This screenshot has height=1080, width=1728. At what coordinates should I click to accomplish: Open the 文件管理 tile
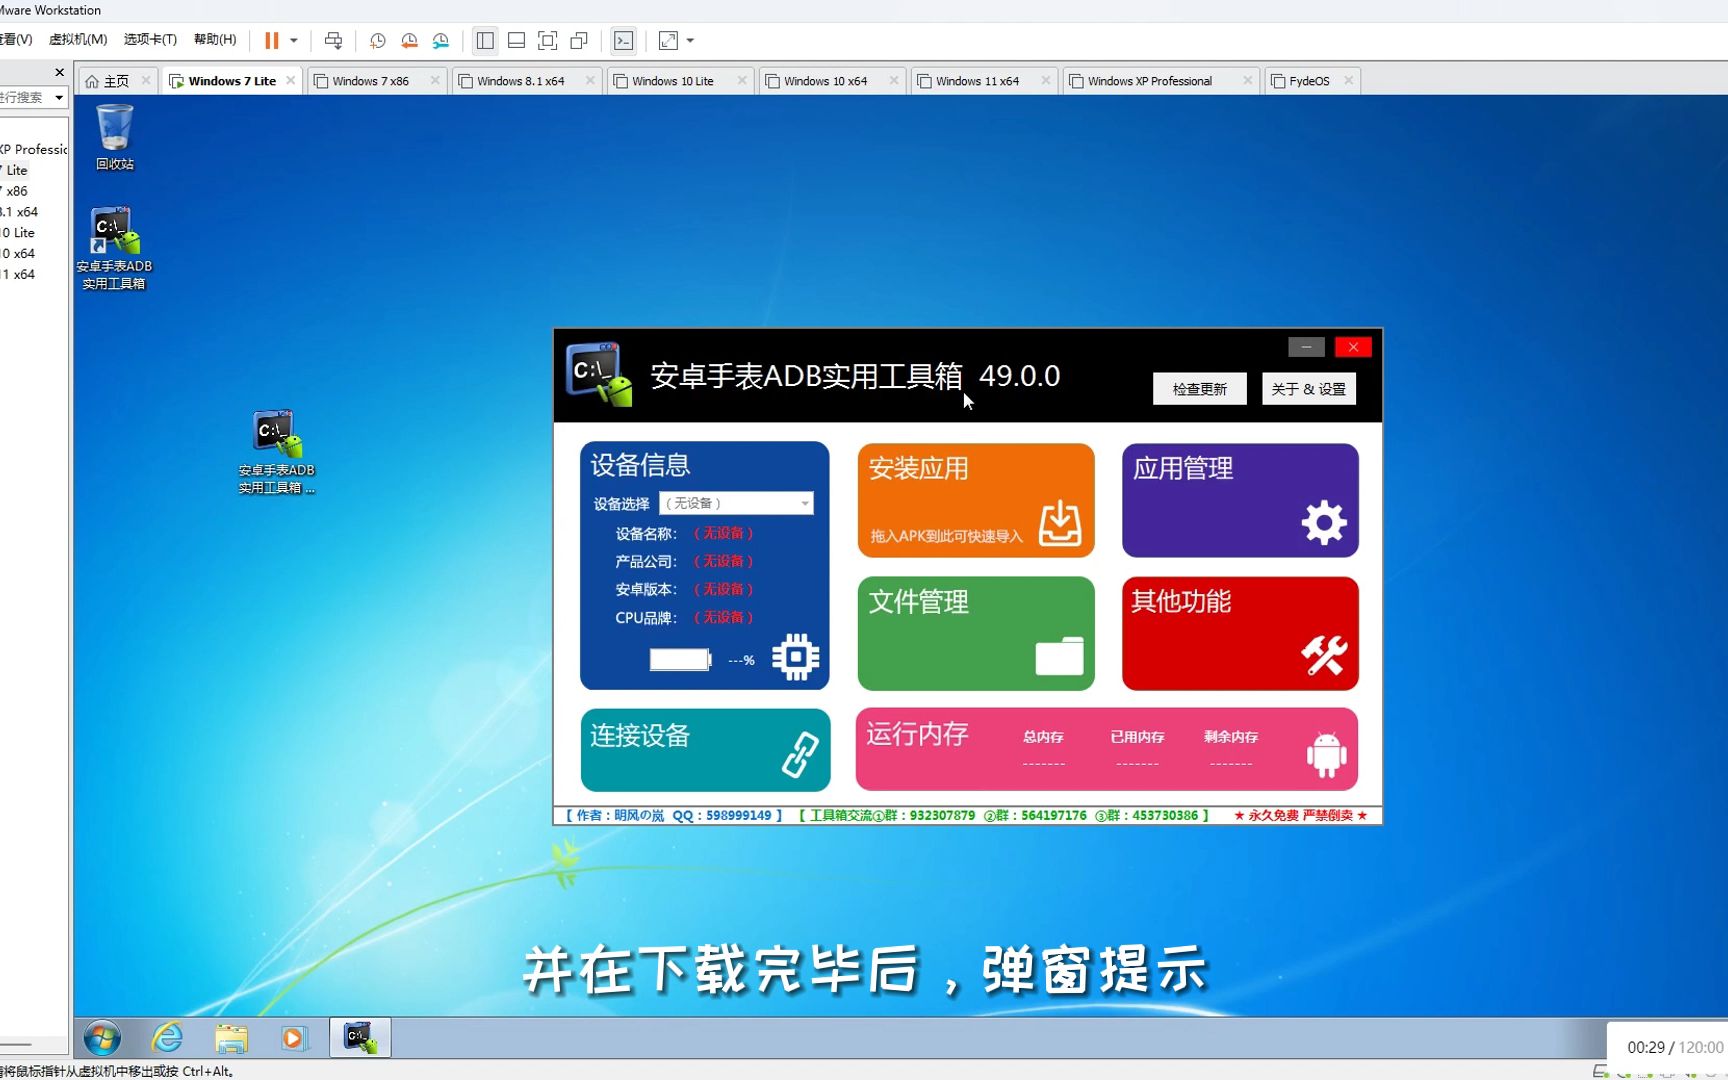(x=976, y=633)
